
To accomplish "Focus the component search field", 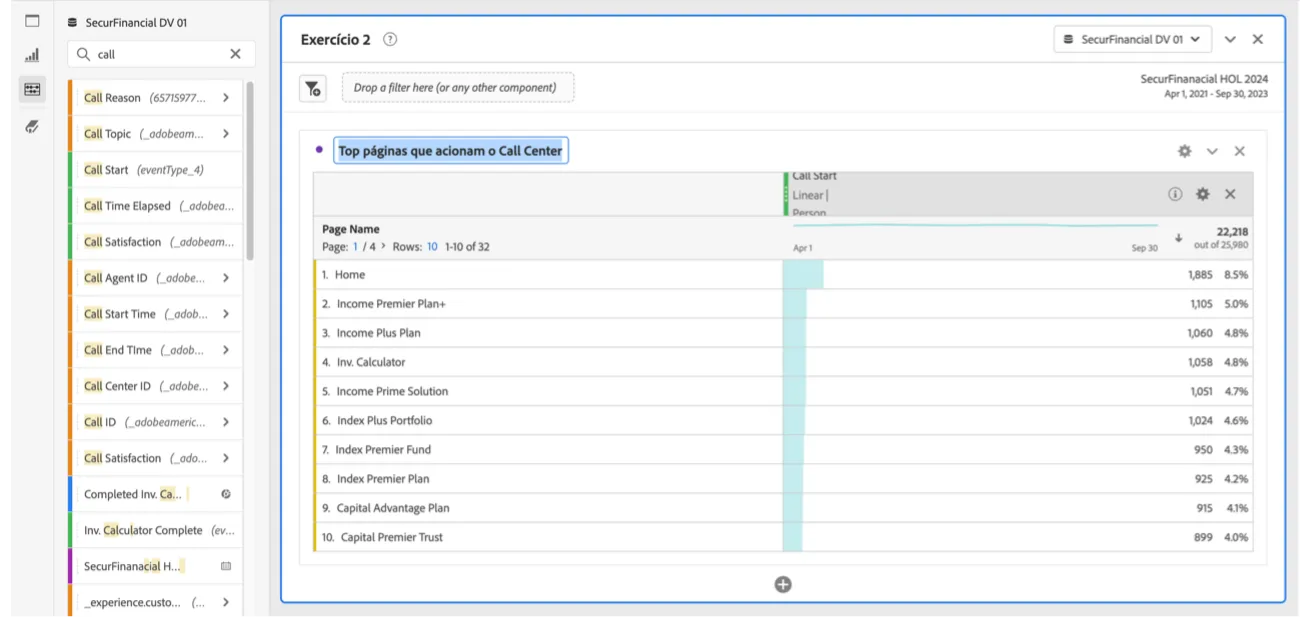I will [x=162, y=54].
